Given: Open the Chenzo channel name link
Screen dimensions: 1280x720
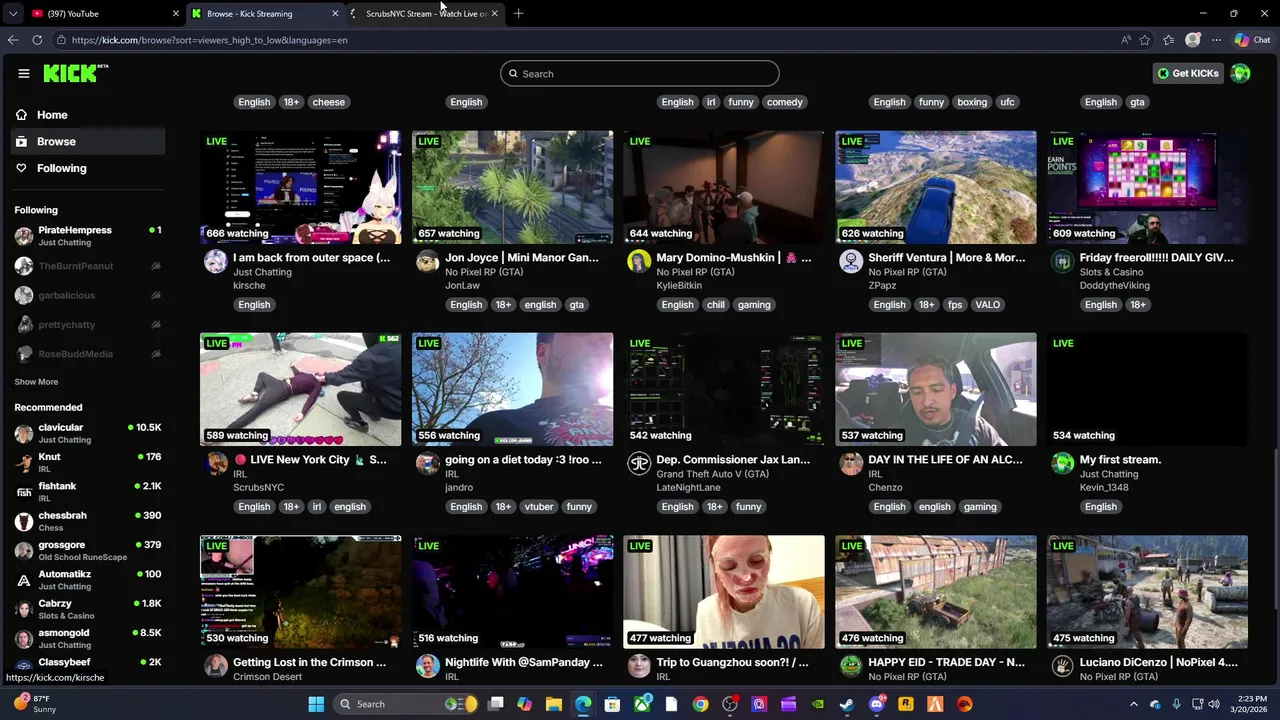Looking at the screenshot, I should pos(885,487).
